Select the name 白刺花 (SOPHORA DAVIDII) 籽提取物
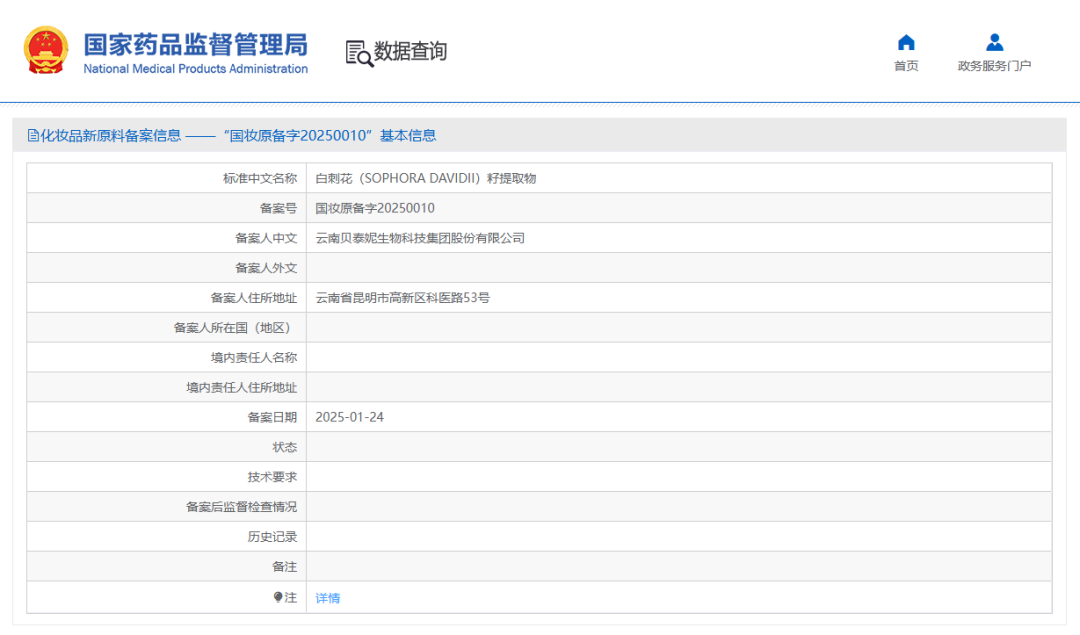Image resolution: width=1080 pixels, height=635 pixels. [x=426, y=178]
